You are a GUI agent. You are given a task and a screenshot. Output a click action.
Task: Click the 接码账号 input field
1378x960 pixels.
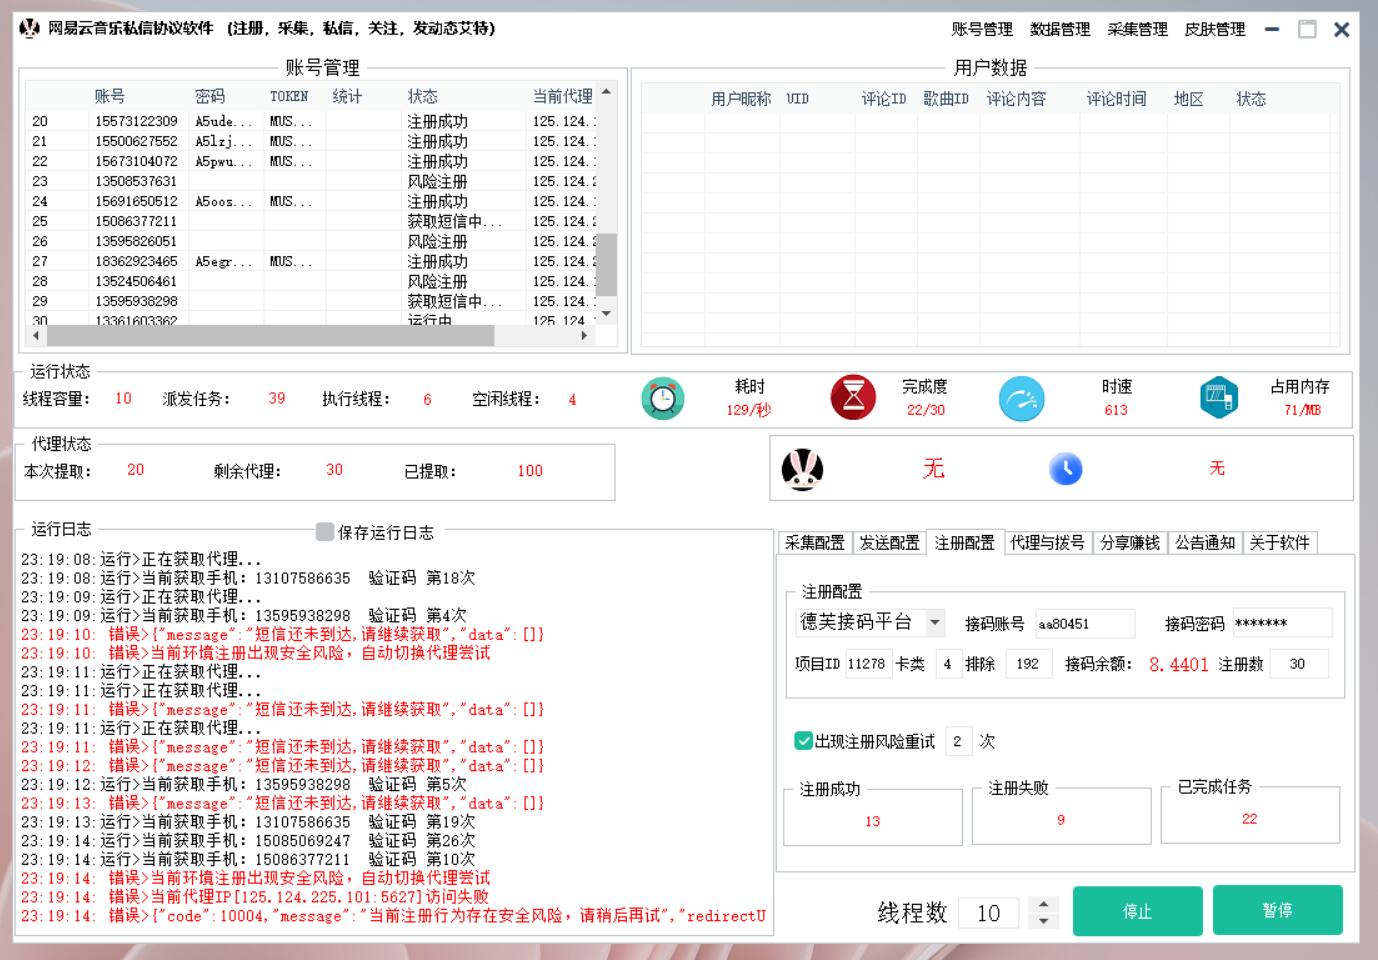tap(1084, 624)
